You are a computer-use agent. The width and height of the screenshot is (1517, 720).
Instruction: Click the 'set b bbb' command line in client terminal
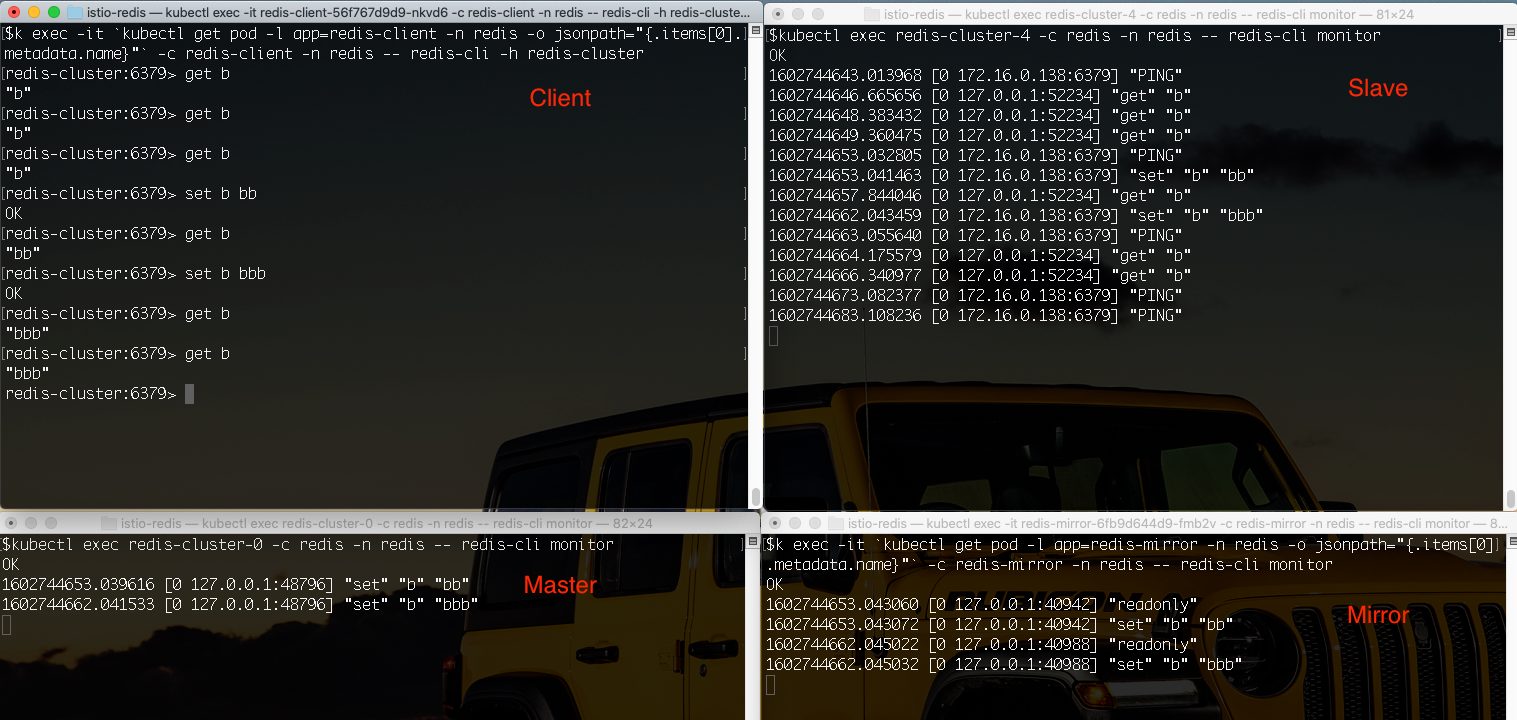pyautogui.click(x=136, y=274)
